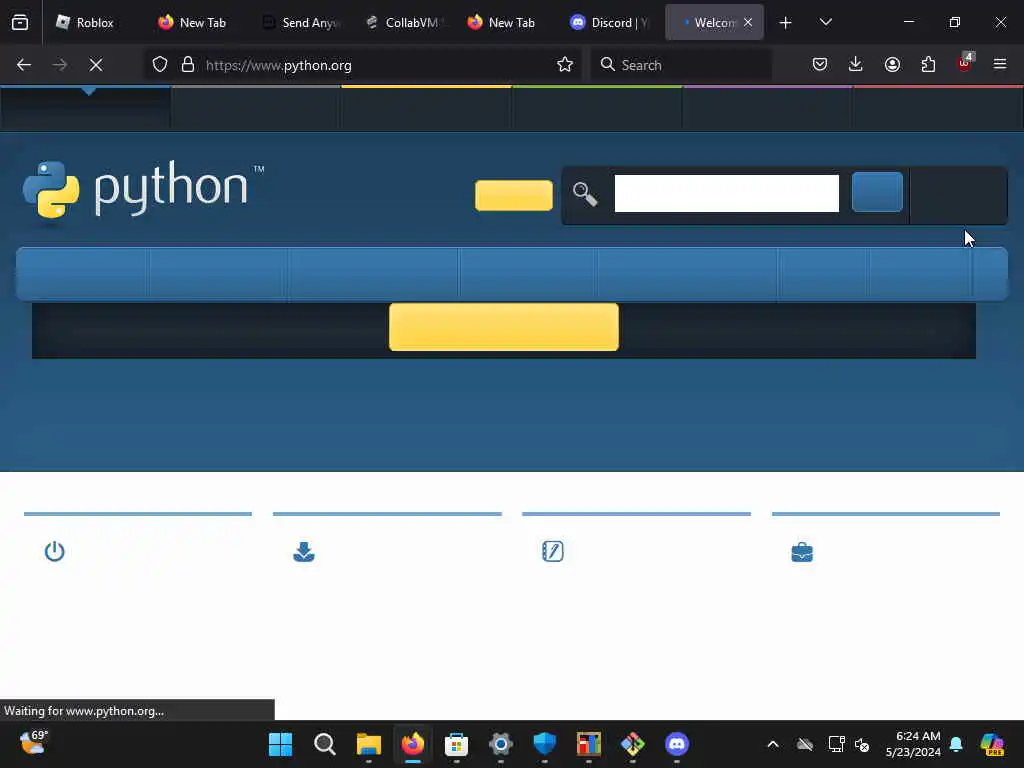
Task: Open Settings gear from the taskbar
Action: (x=501, y=744)
